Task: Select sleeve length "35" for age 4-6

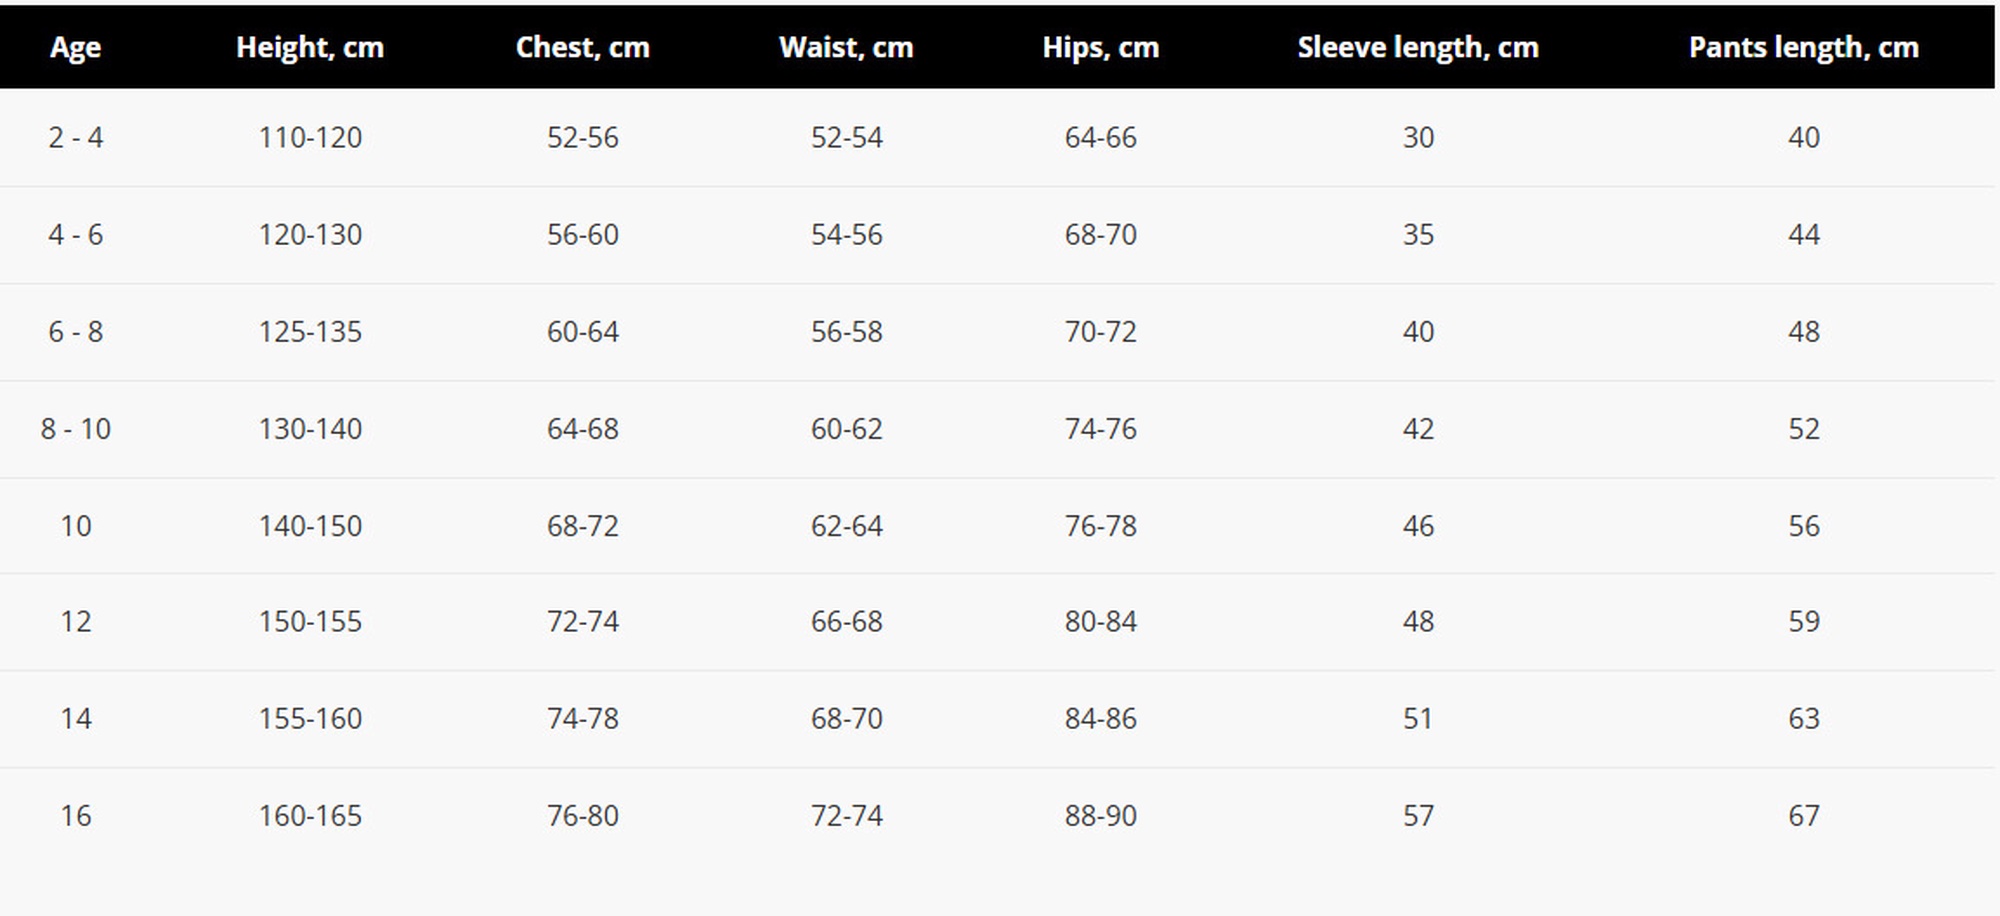Action: point(1417,234)
